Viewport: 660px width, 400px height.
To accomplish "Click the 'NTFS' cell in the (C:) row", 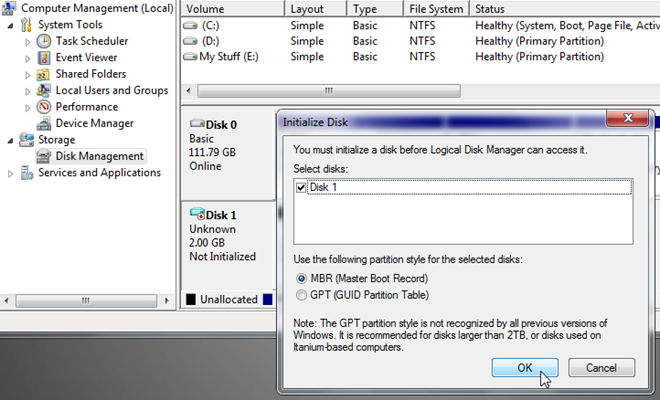I will (422, 26).
